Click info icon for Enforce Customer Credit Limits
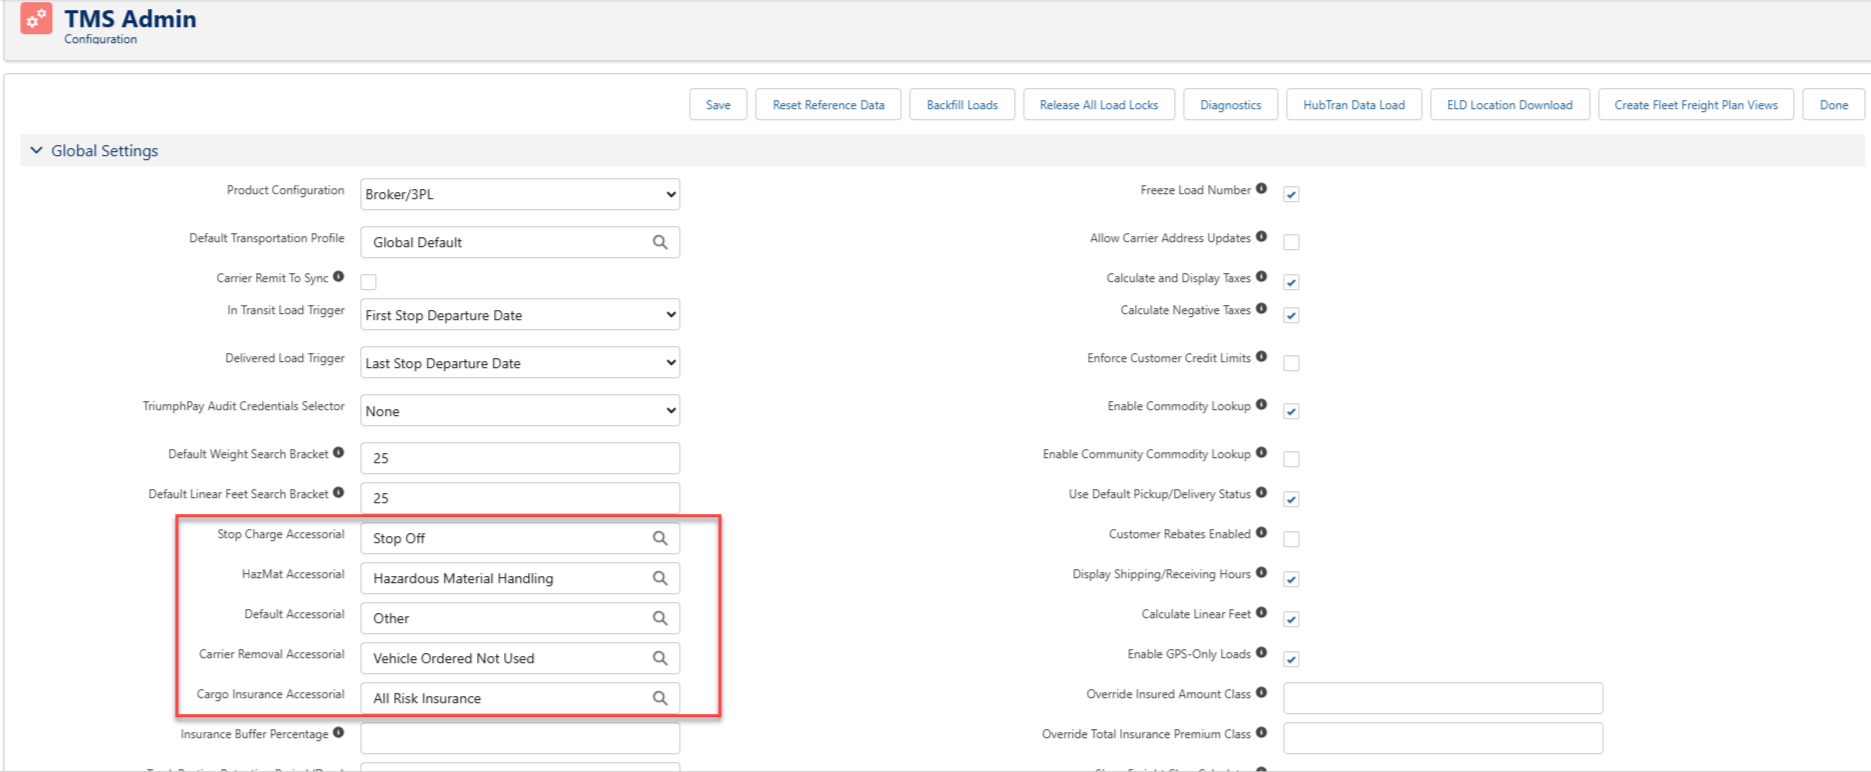This screenshot has height=772, width=1871. pos(1262,357)
